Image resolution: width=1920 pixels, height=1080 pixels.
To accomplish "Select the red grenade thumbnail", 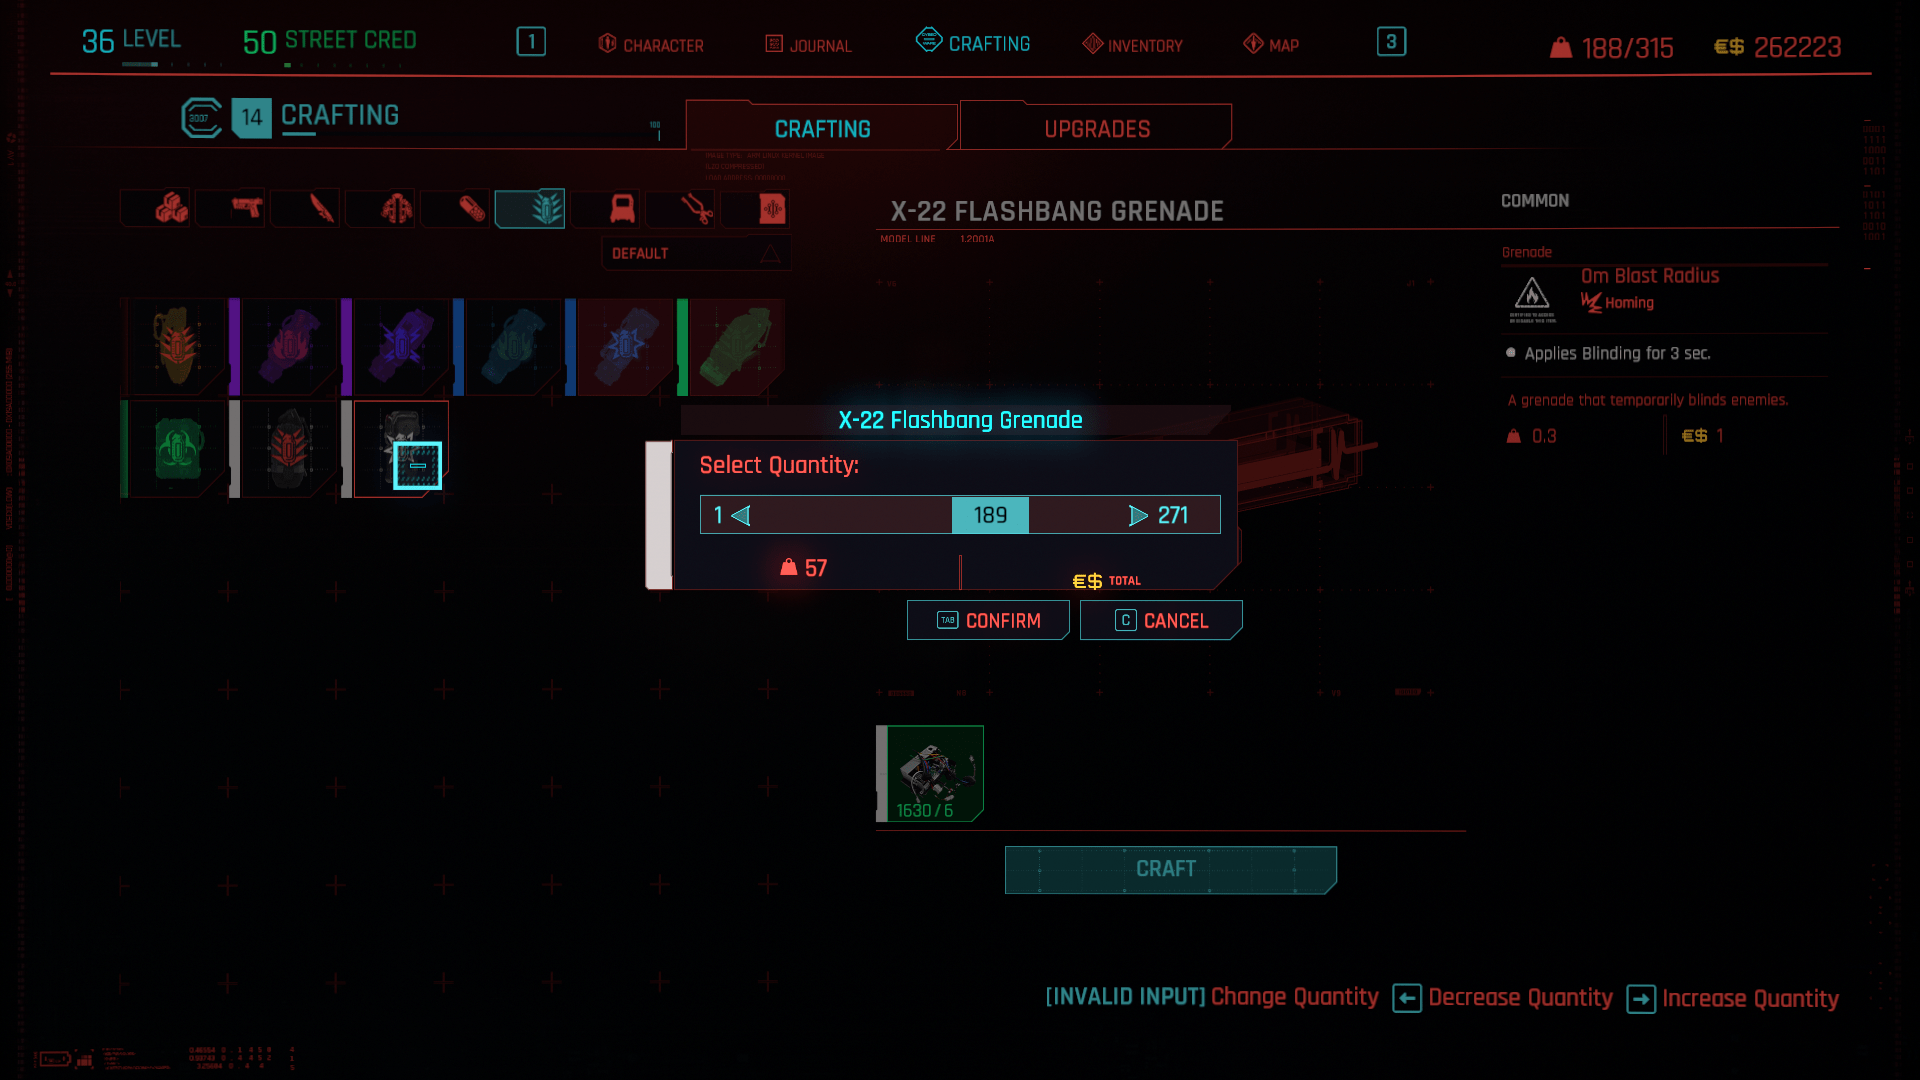I will click(x=289, y=447).
